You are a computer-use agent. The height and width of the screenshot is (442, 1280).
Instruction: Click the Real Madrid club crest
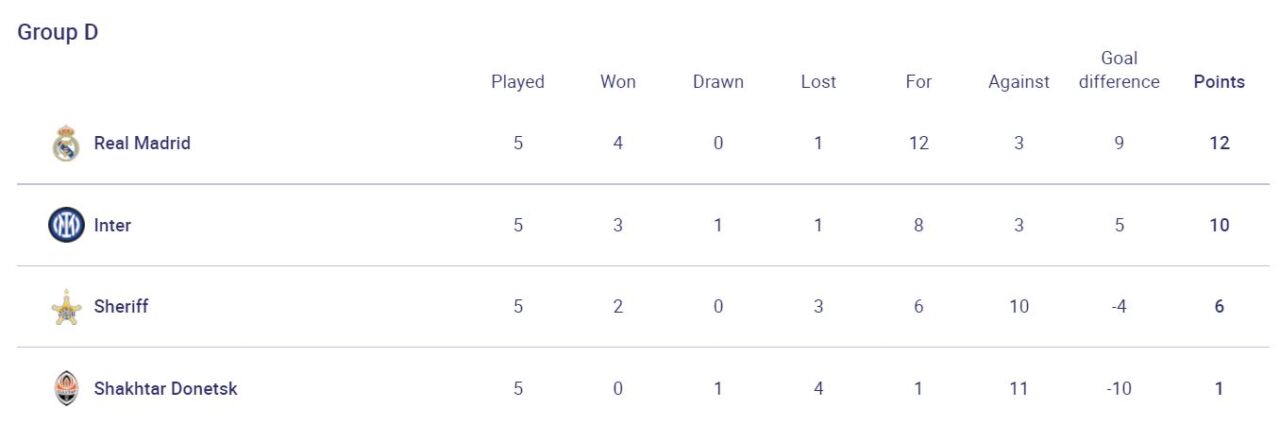[66, 143]
